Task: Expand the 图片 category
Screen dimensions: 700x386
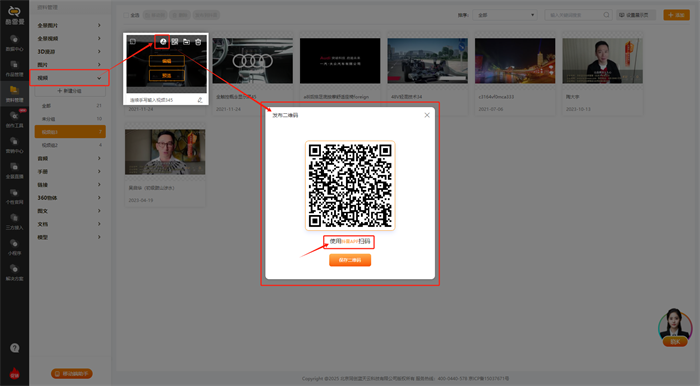Action: [x=69, y=65]
